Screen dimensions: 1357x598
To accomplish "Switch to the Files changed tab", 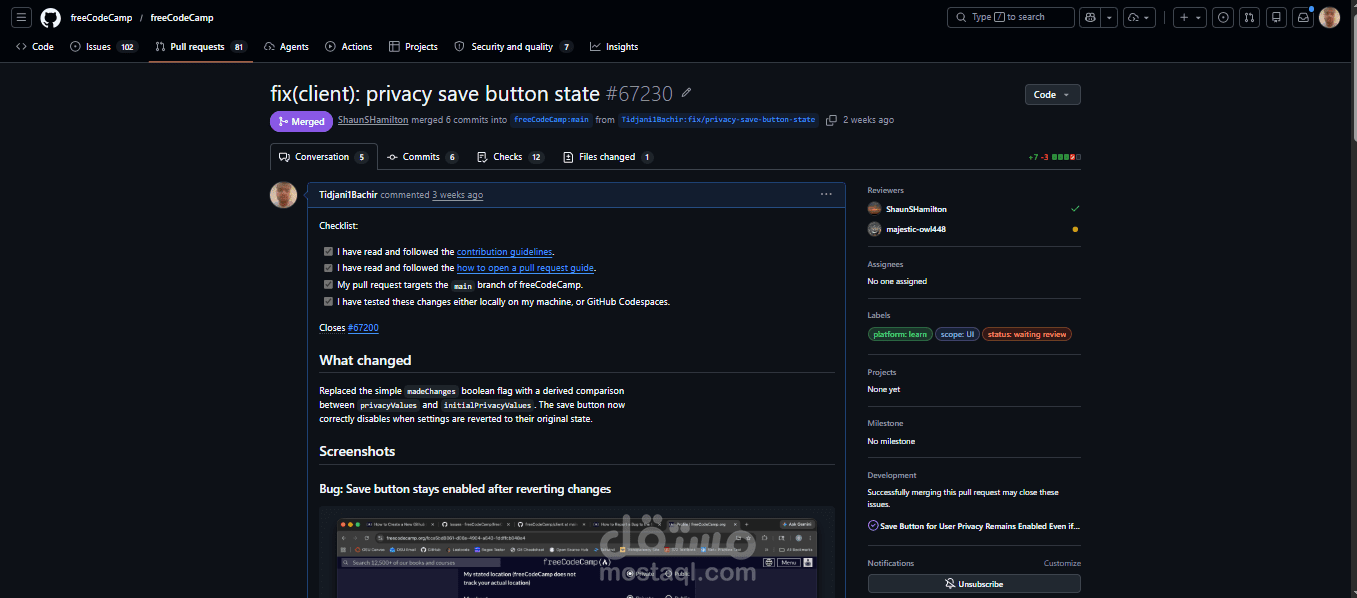I will point(608,157).
